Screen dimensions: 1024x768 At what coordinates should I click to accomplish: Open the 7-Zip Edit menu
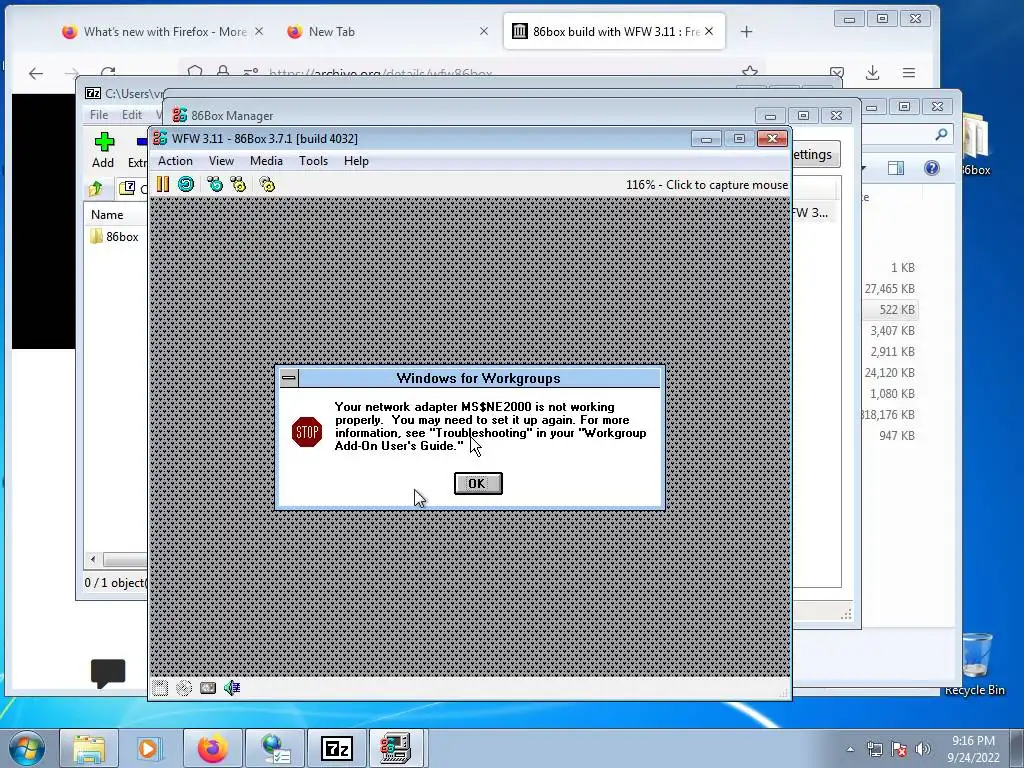(x=132, y=115)
